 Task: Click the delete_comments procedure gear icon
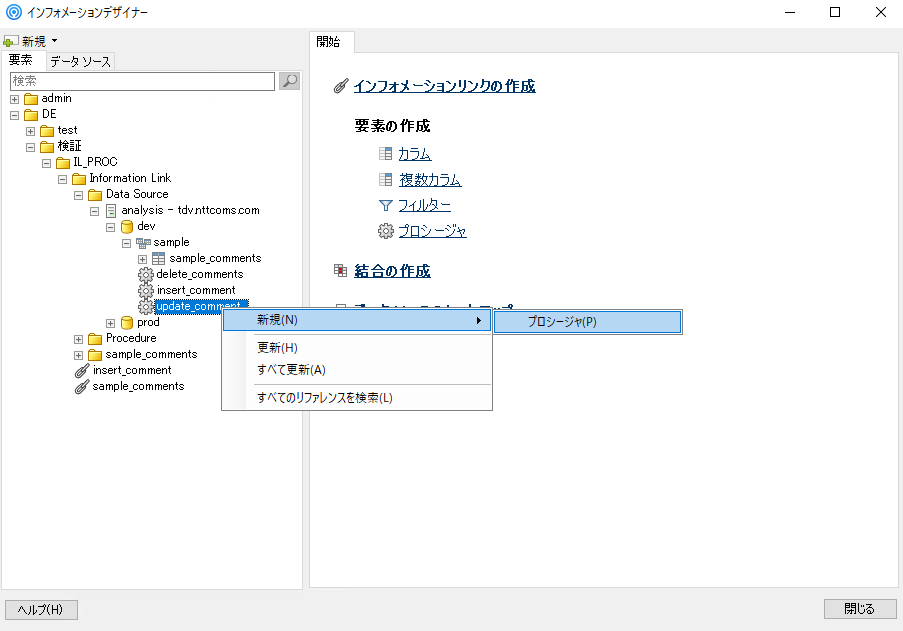click(x=146, y=275)
